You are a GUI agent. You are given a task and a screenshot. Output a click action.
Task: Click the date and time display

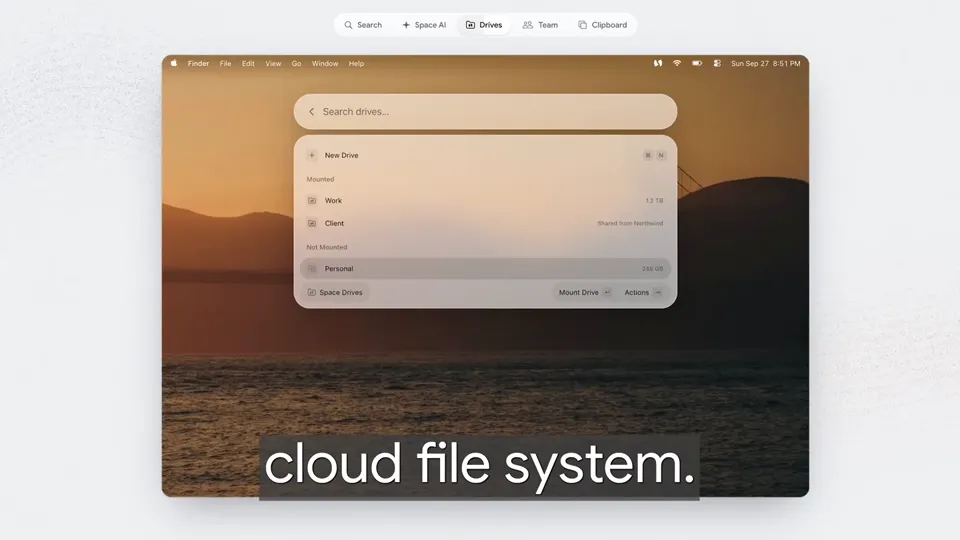(x=765, y=64)
